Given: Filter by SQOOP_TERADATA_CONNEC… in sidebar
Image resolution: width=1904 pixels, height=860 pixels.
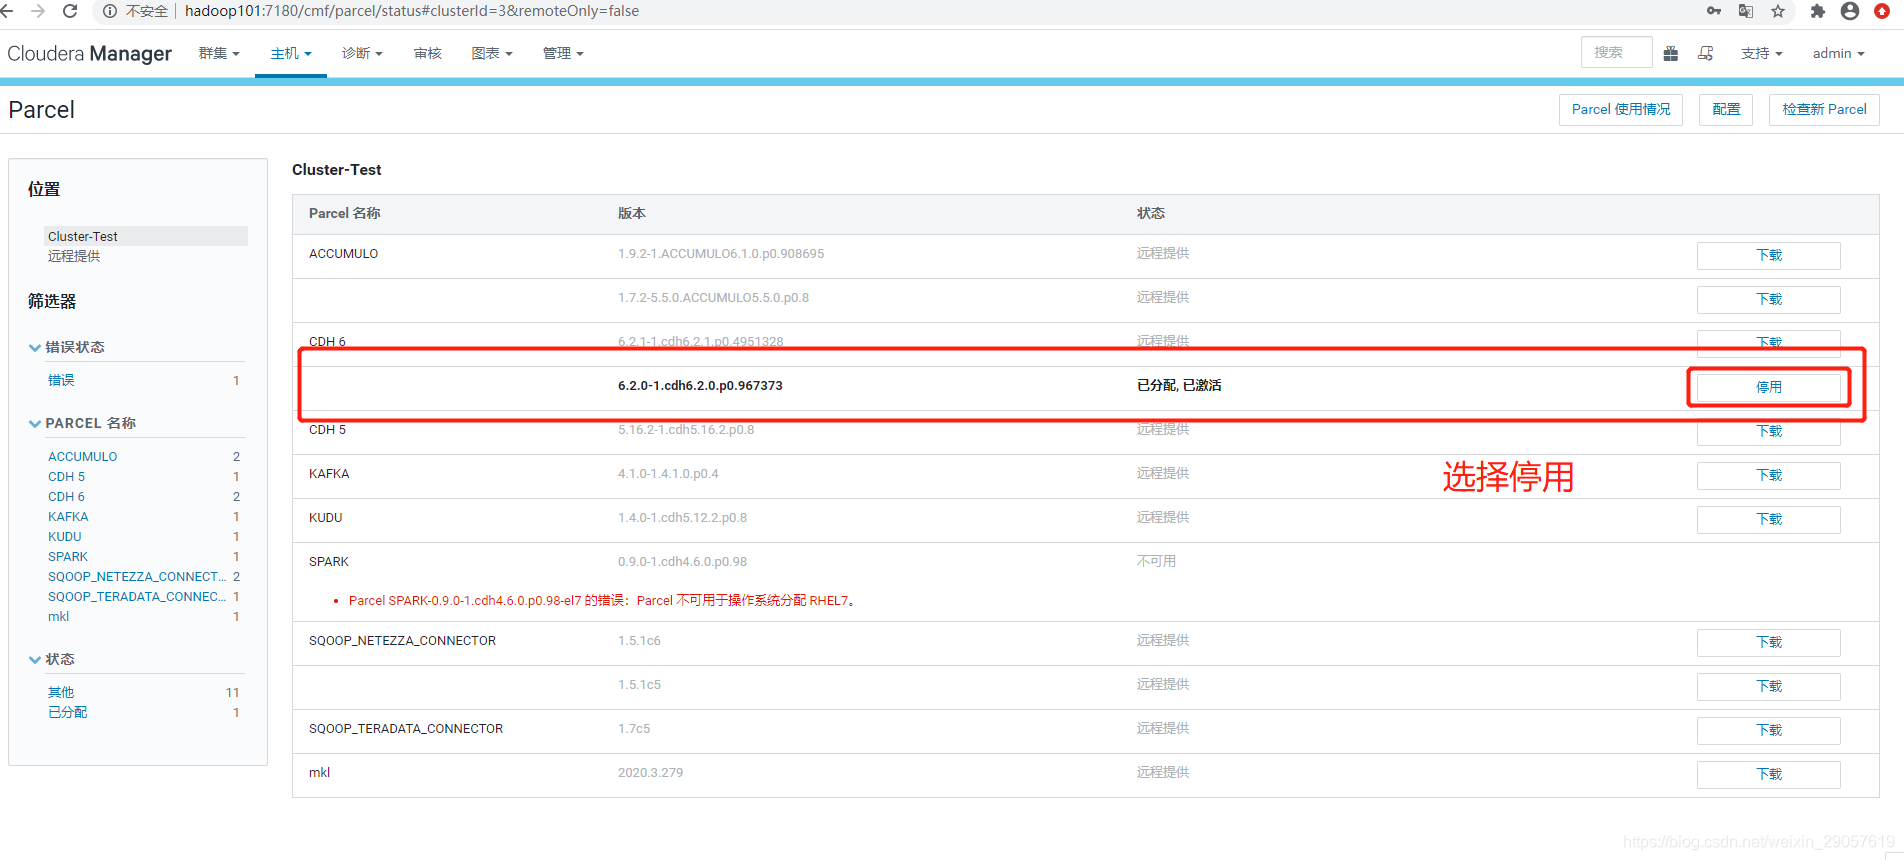Looking at the screenshot, I should coord(137,596).
